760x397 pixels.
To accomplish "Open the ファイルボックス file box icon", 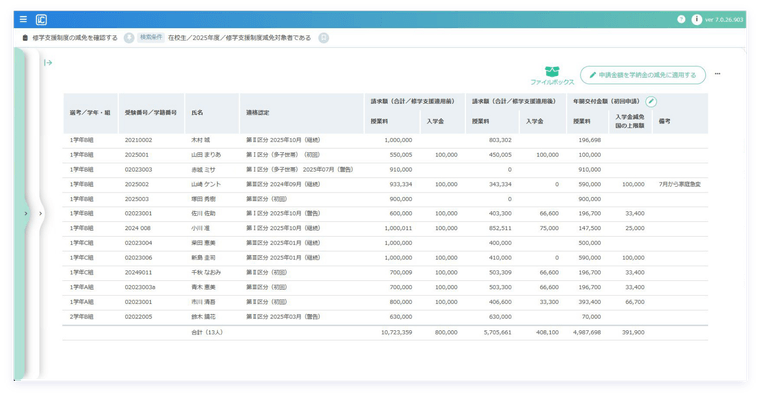I will 552,76.
